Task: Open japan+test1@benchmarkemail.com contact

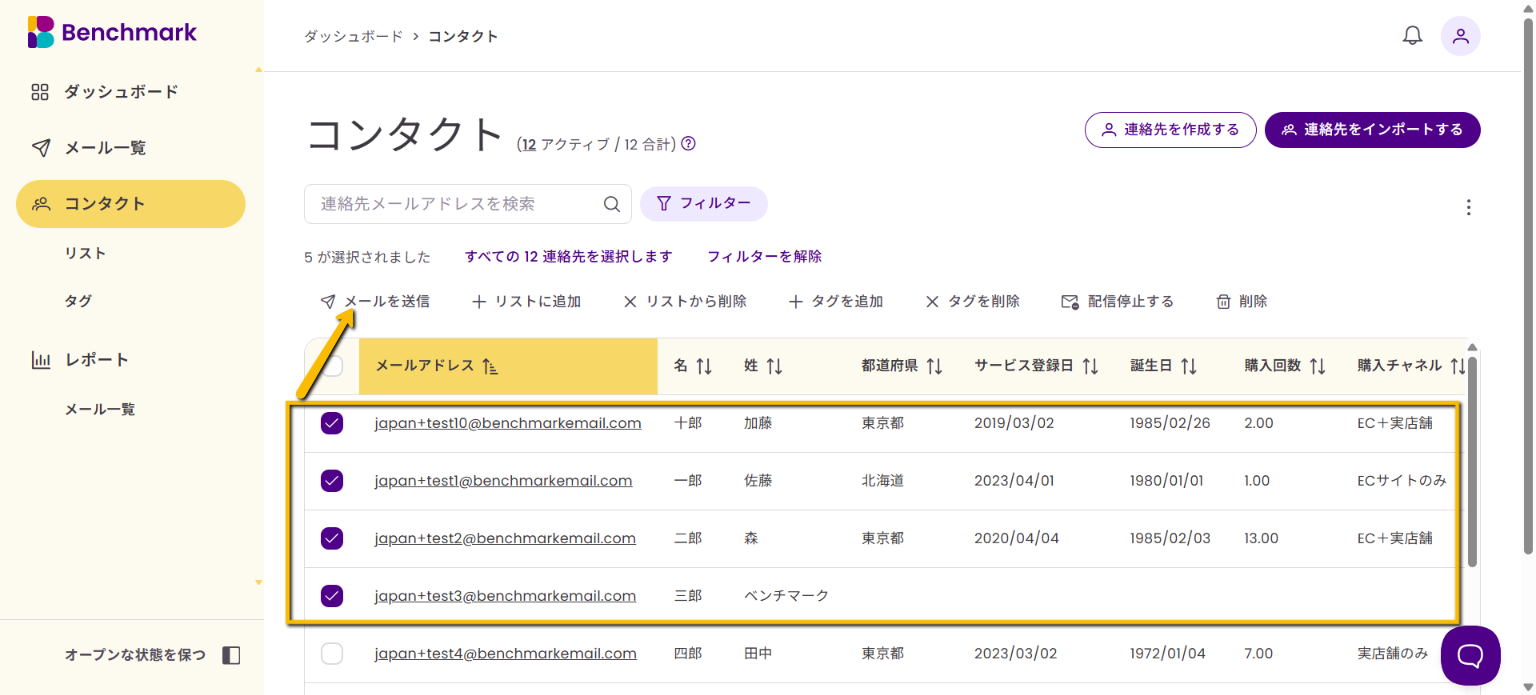Action: tap(503, 481)
